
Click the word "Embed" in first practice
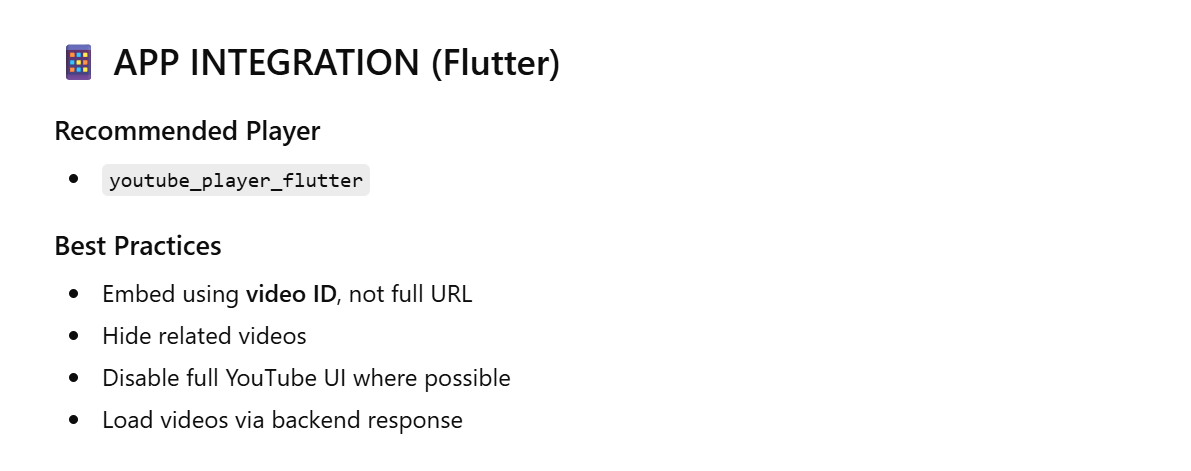[127, 294]
